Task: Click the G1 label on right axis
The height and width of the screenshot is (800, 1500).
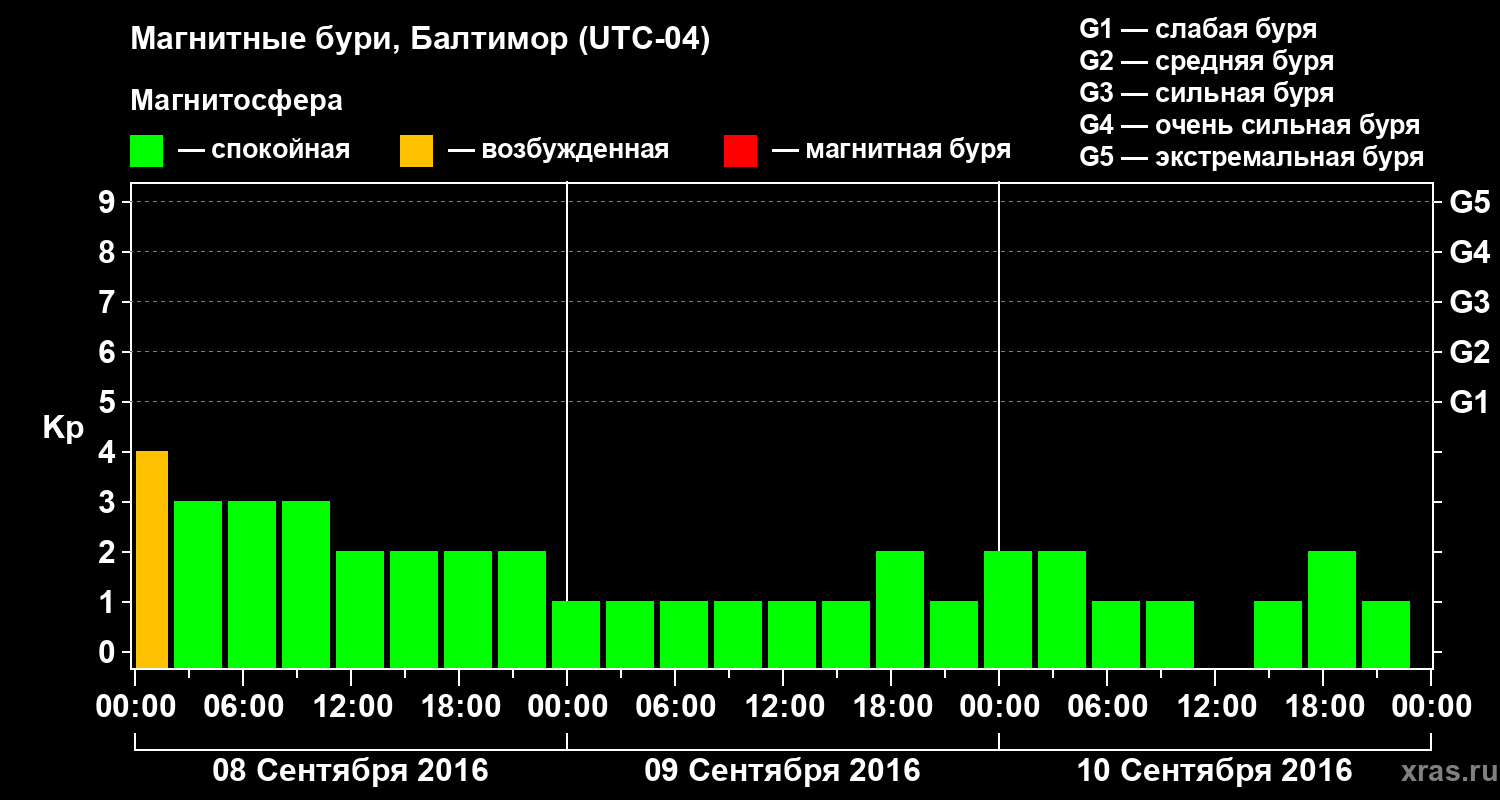Action: tap(1470, 403)
